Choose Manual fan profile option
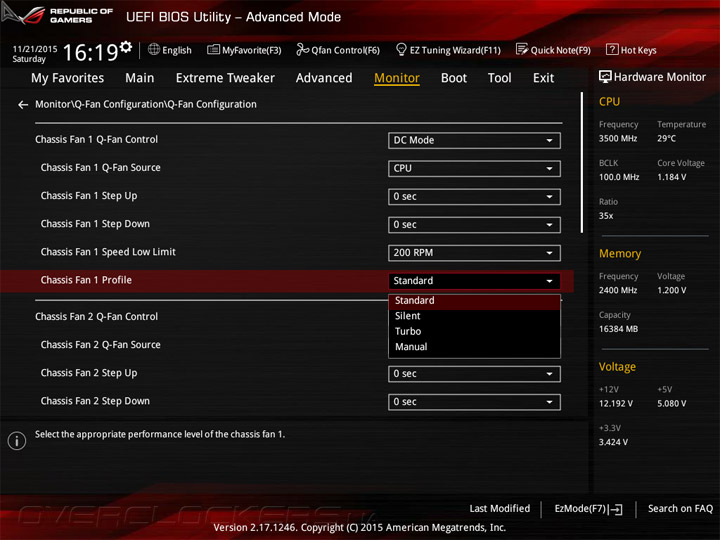 point(474,347)
